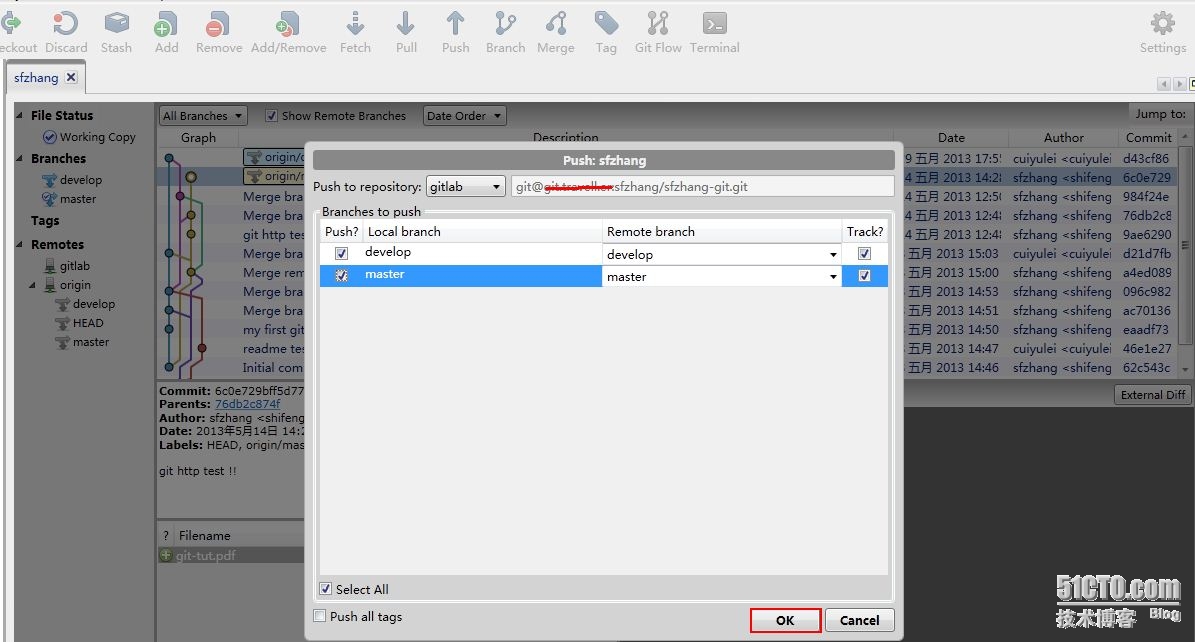The width and height of the screenshot is (1195, 642).
Task: Open the remote branch dropdown for master
Action: 833,277
